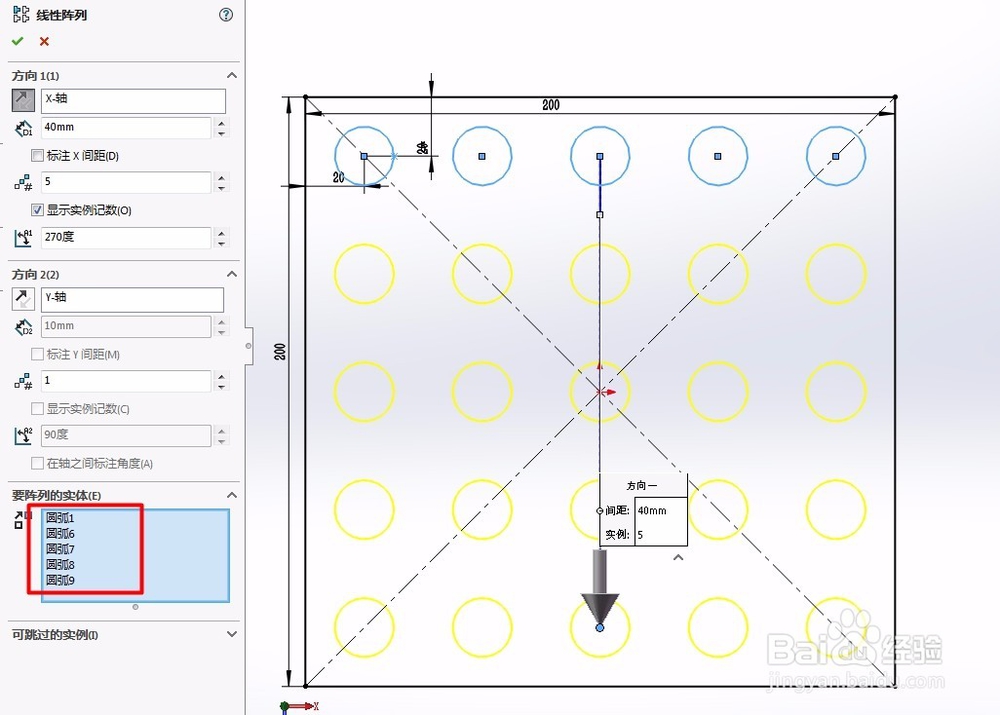Click the Direction 2 angle icon
This screenshot has height=715, width=1000.
pos(24,436)
